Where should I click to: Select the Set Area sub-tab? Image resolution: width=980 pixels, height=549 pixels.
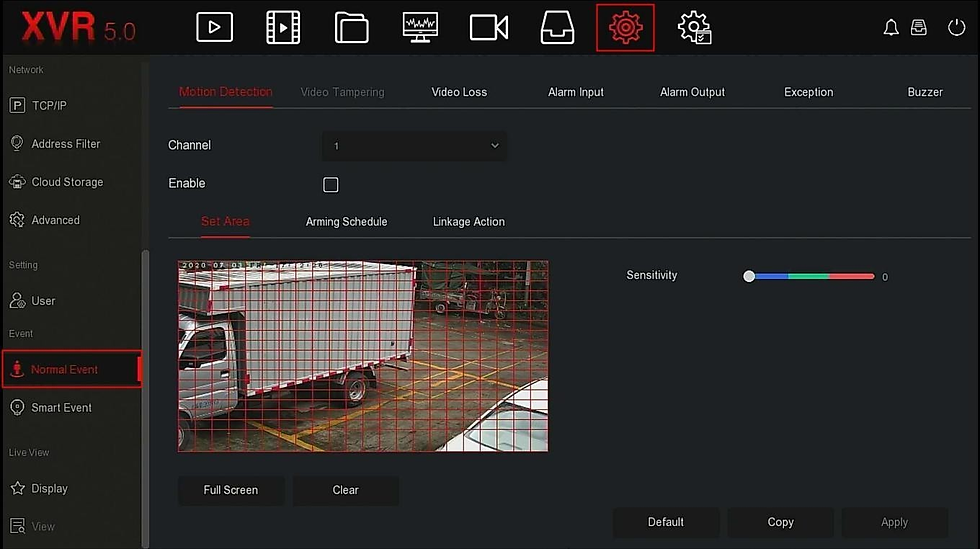(225, 221)
